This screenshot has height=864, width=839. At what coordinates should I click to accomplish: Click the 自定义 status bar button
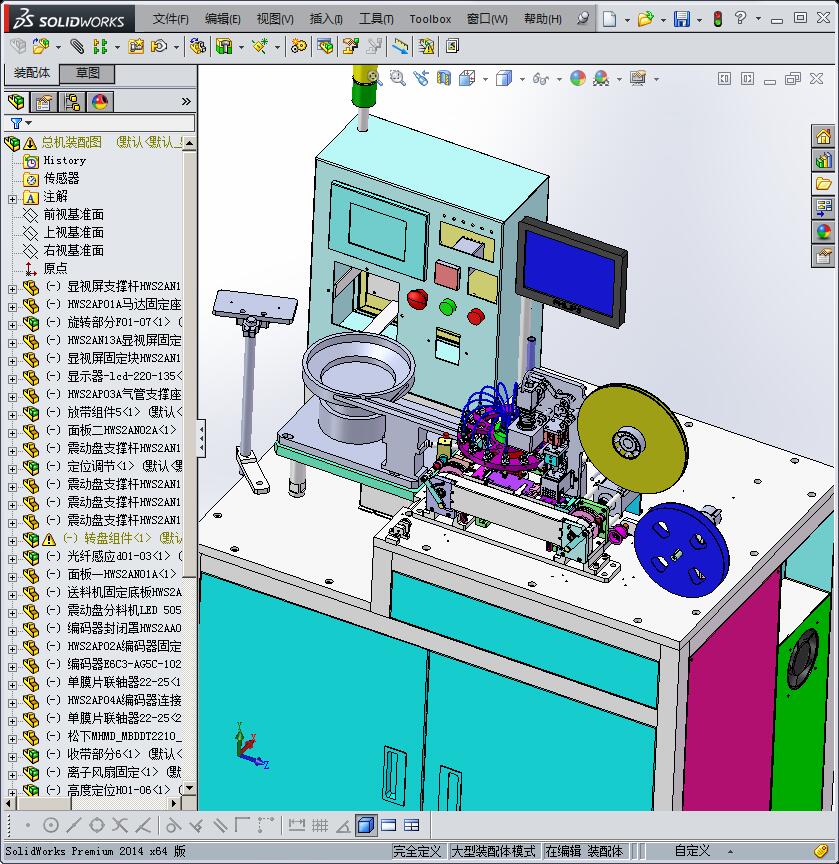point(692,851)
